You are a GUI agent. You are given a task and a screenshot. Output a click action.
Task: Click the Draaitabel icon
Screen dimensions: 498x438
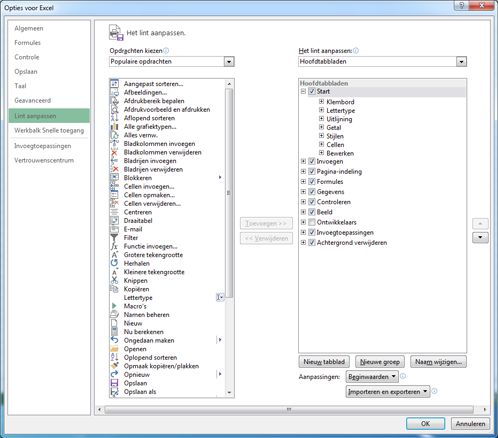point(114,221)
